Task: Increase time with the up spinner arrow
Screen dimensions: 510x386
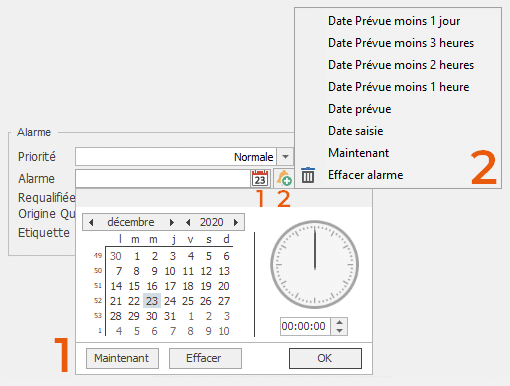Action: click(339, 322)
